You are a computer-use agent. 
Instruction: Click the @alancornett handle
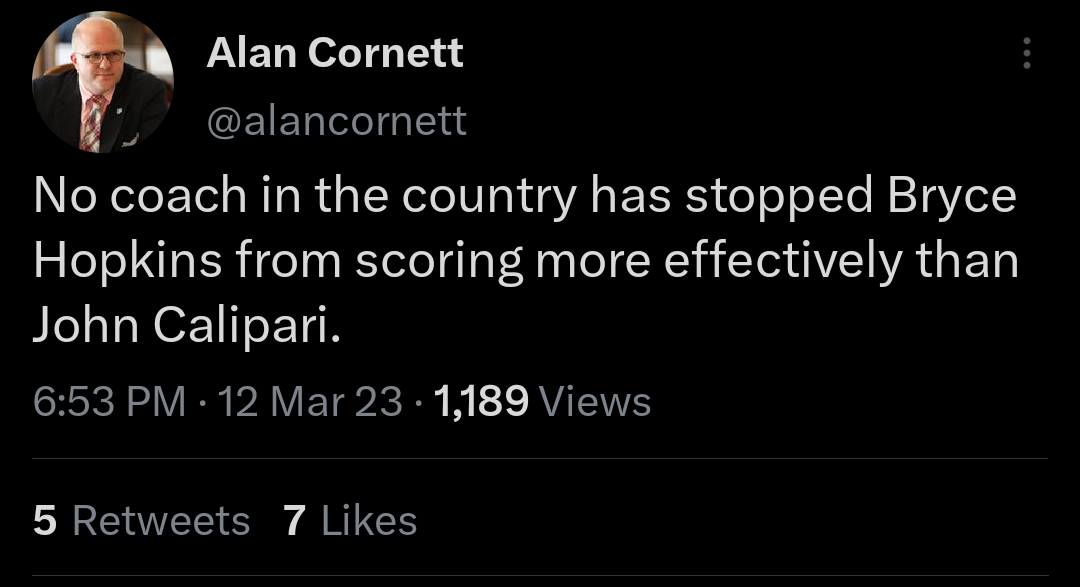pyautogui.click(x=336, y=121)
